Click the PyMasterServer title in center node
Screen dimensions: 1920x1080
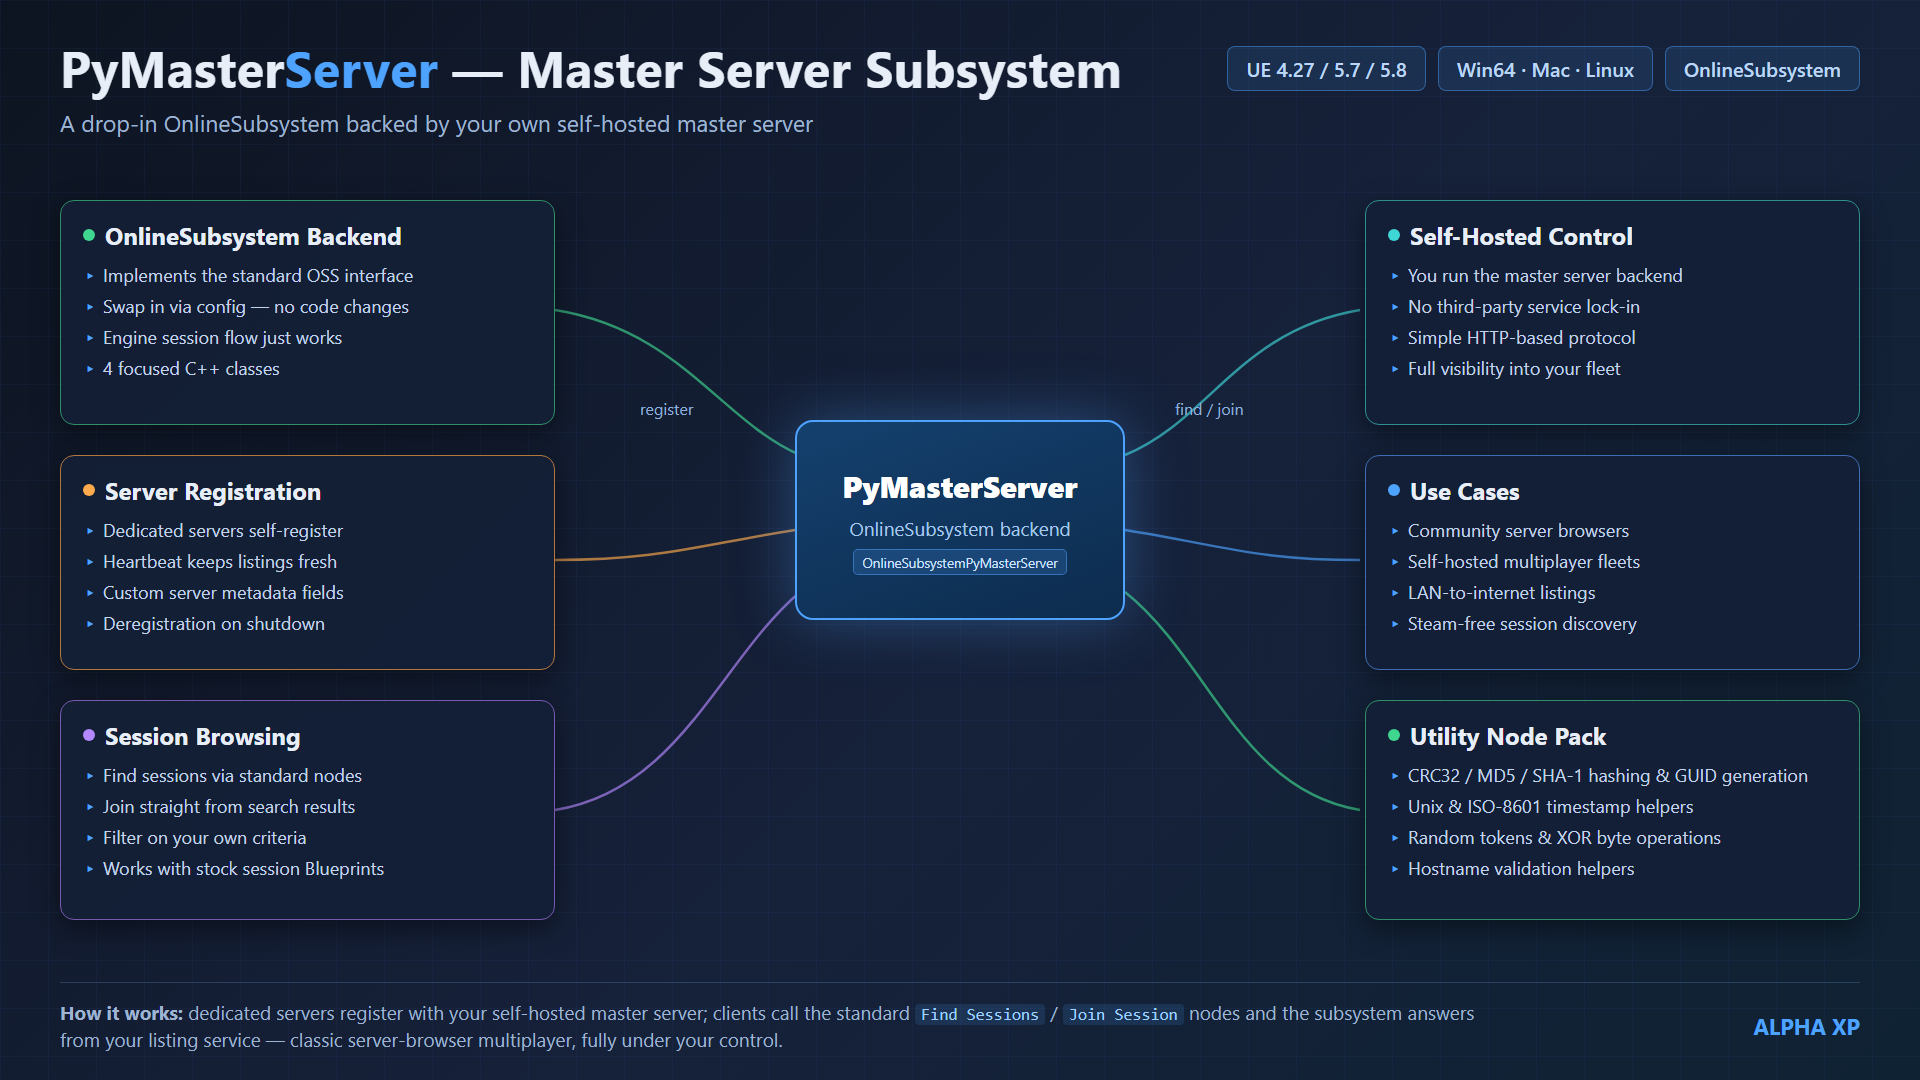960,488
